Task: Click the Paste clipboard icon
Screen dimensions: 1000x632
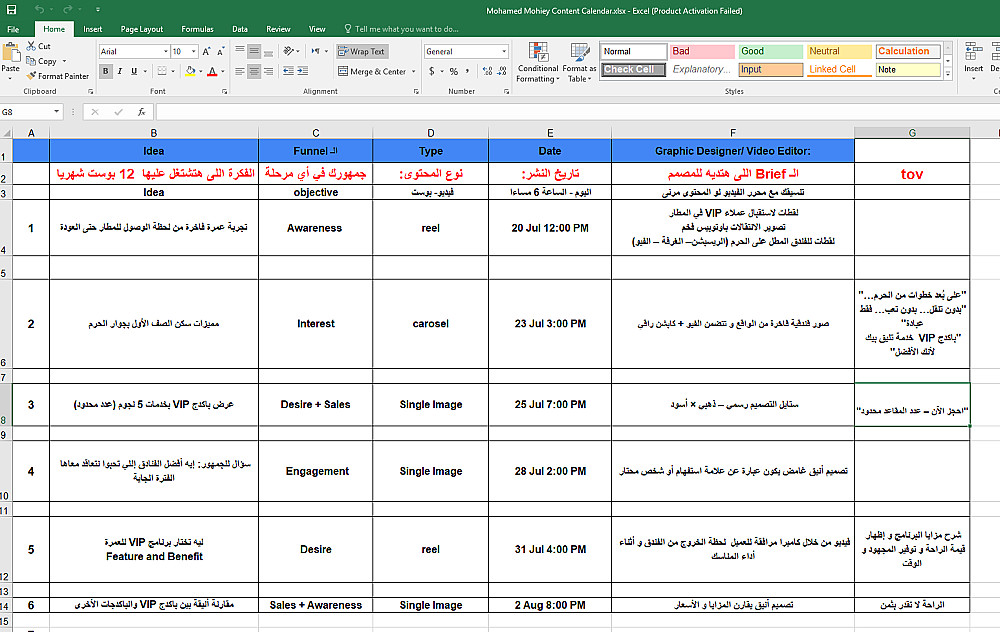Action: pos(10,52)
